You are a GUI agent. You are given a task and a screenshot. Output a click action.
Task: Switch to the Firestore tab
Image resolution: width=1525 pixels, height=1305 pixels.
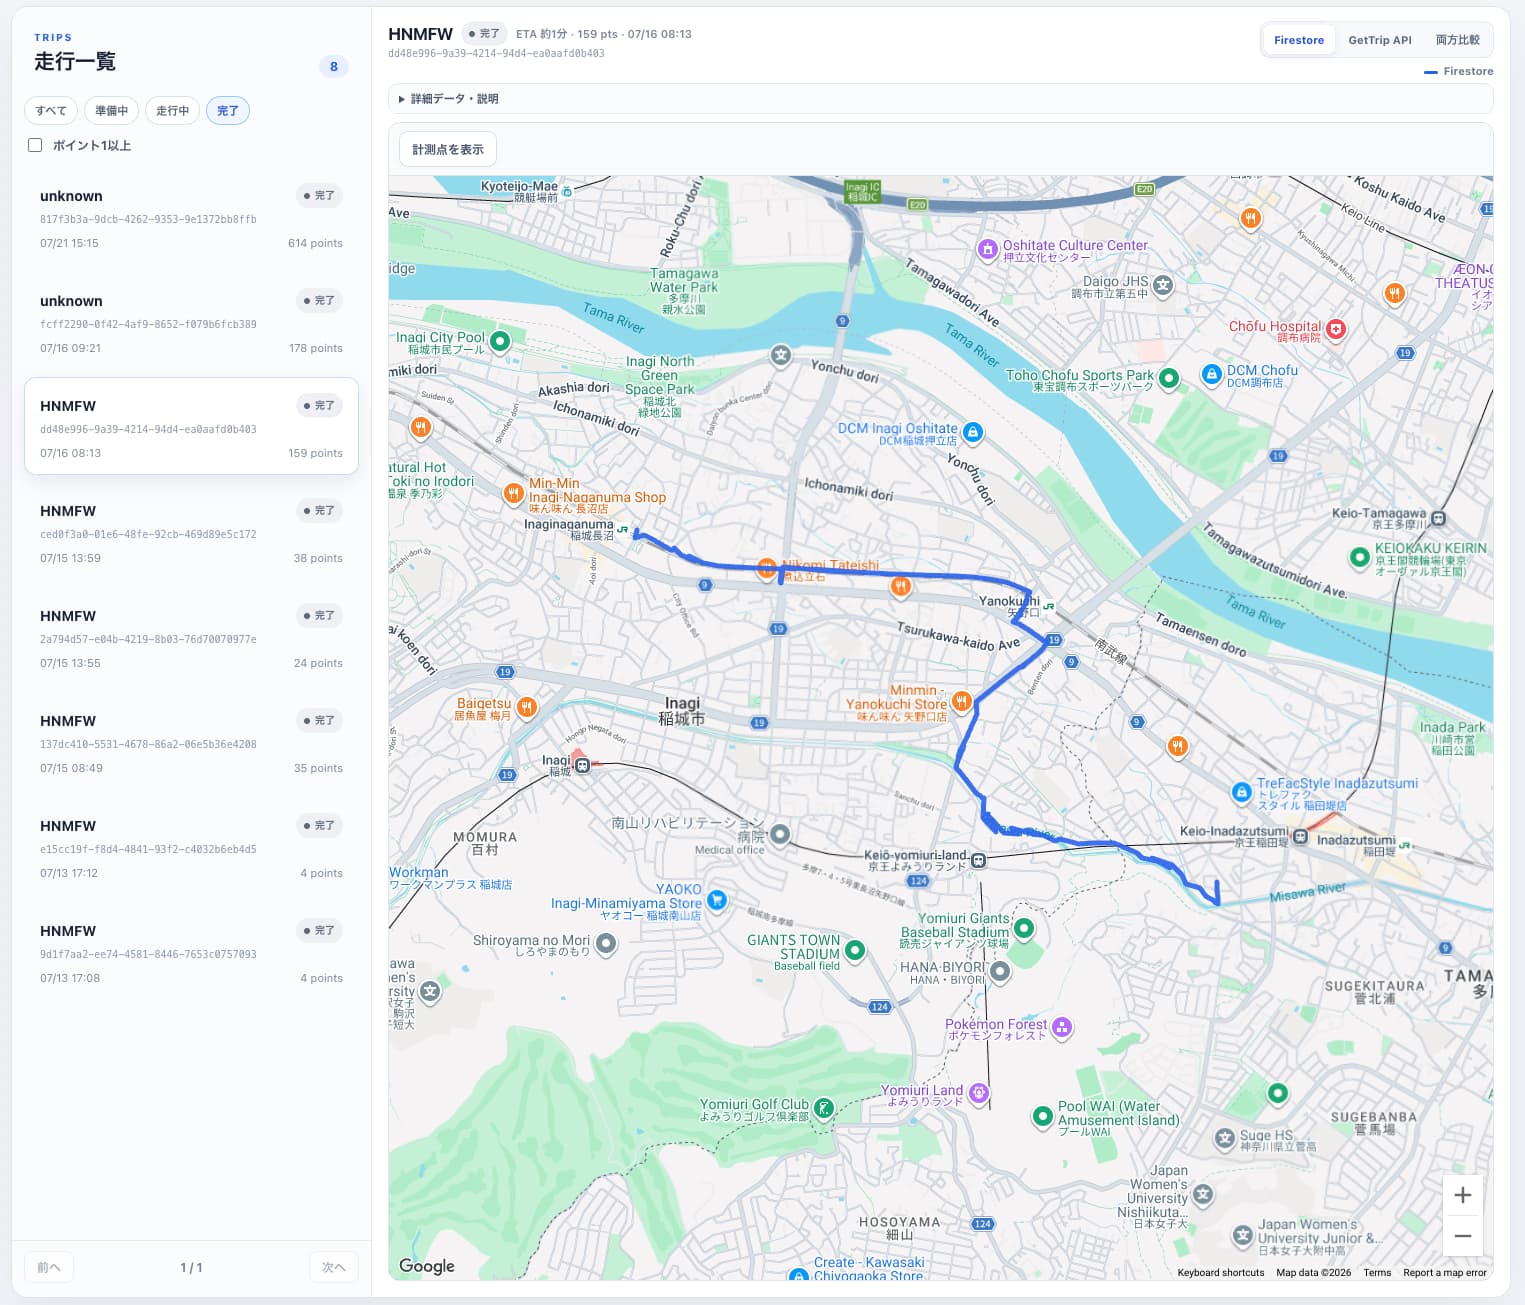1299,40
